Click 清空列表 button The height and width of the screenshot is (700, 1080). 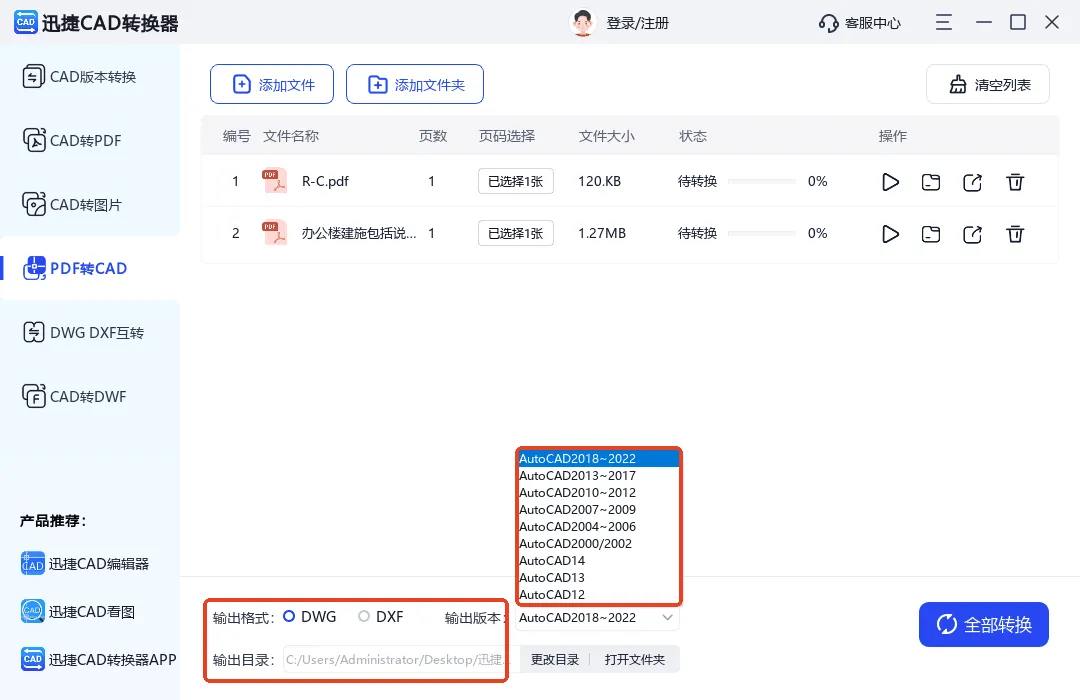(x=988, y=84)
